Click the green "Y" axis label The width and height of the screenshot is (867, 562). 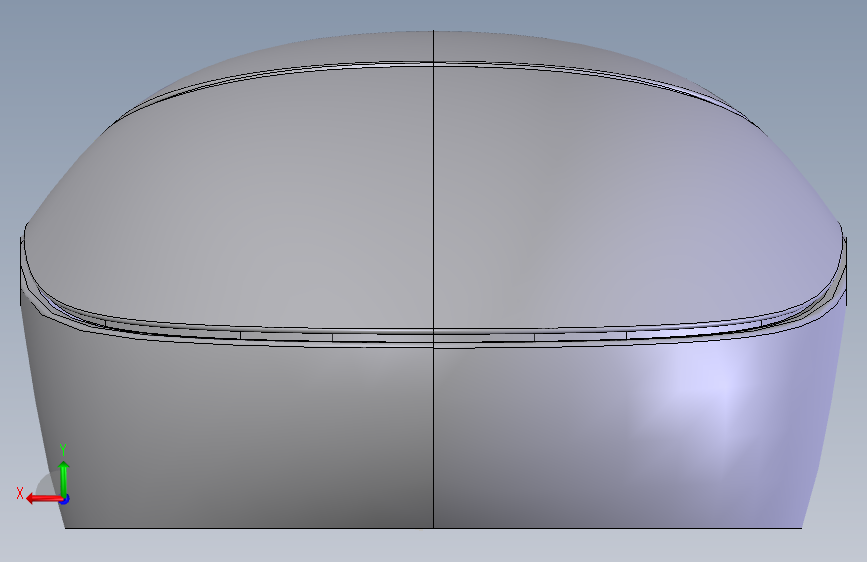pyautogui.click(x=63, y=449)
